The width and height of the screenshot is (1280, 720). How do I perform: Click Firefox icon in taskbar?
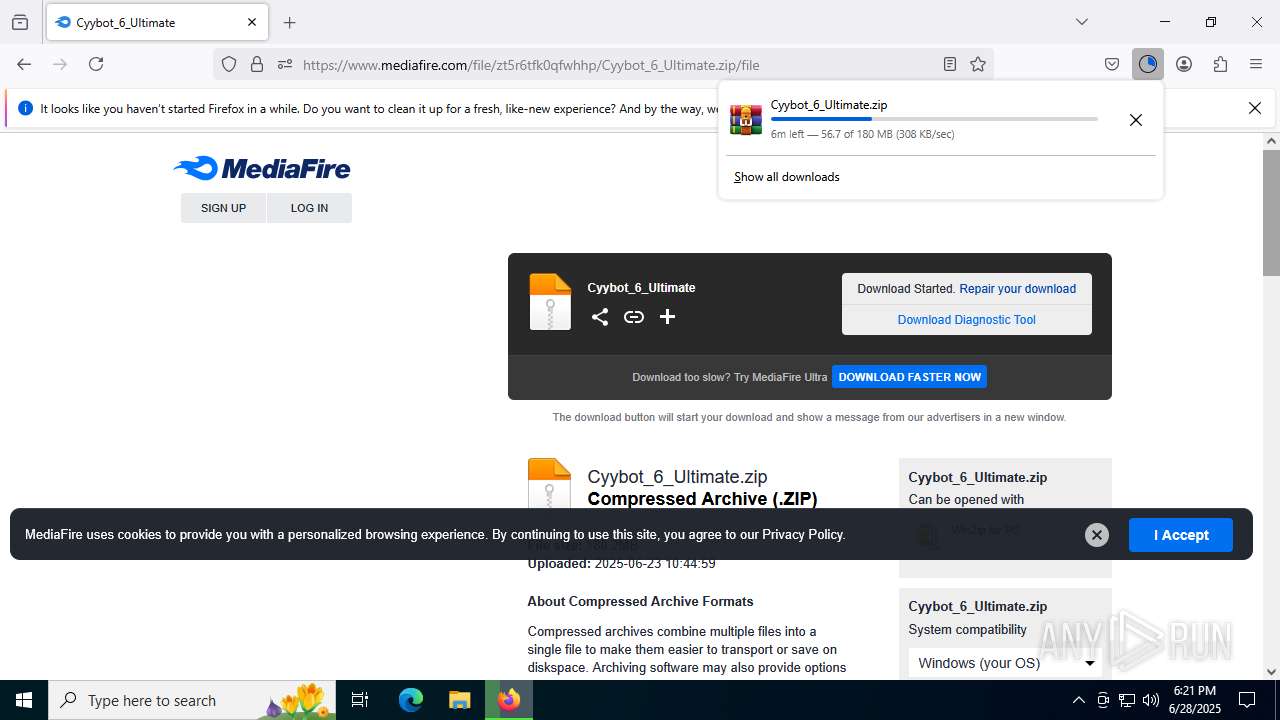509,700
